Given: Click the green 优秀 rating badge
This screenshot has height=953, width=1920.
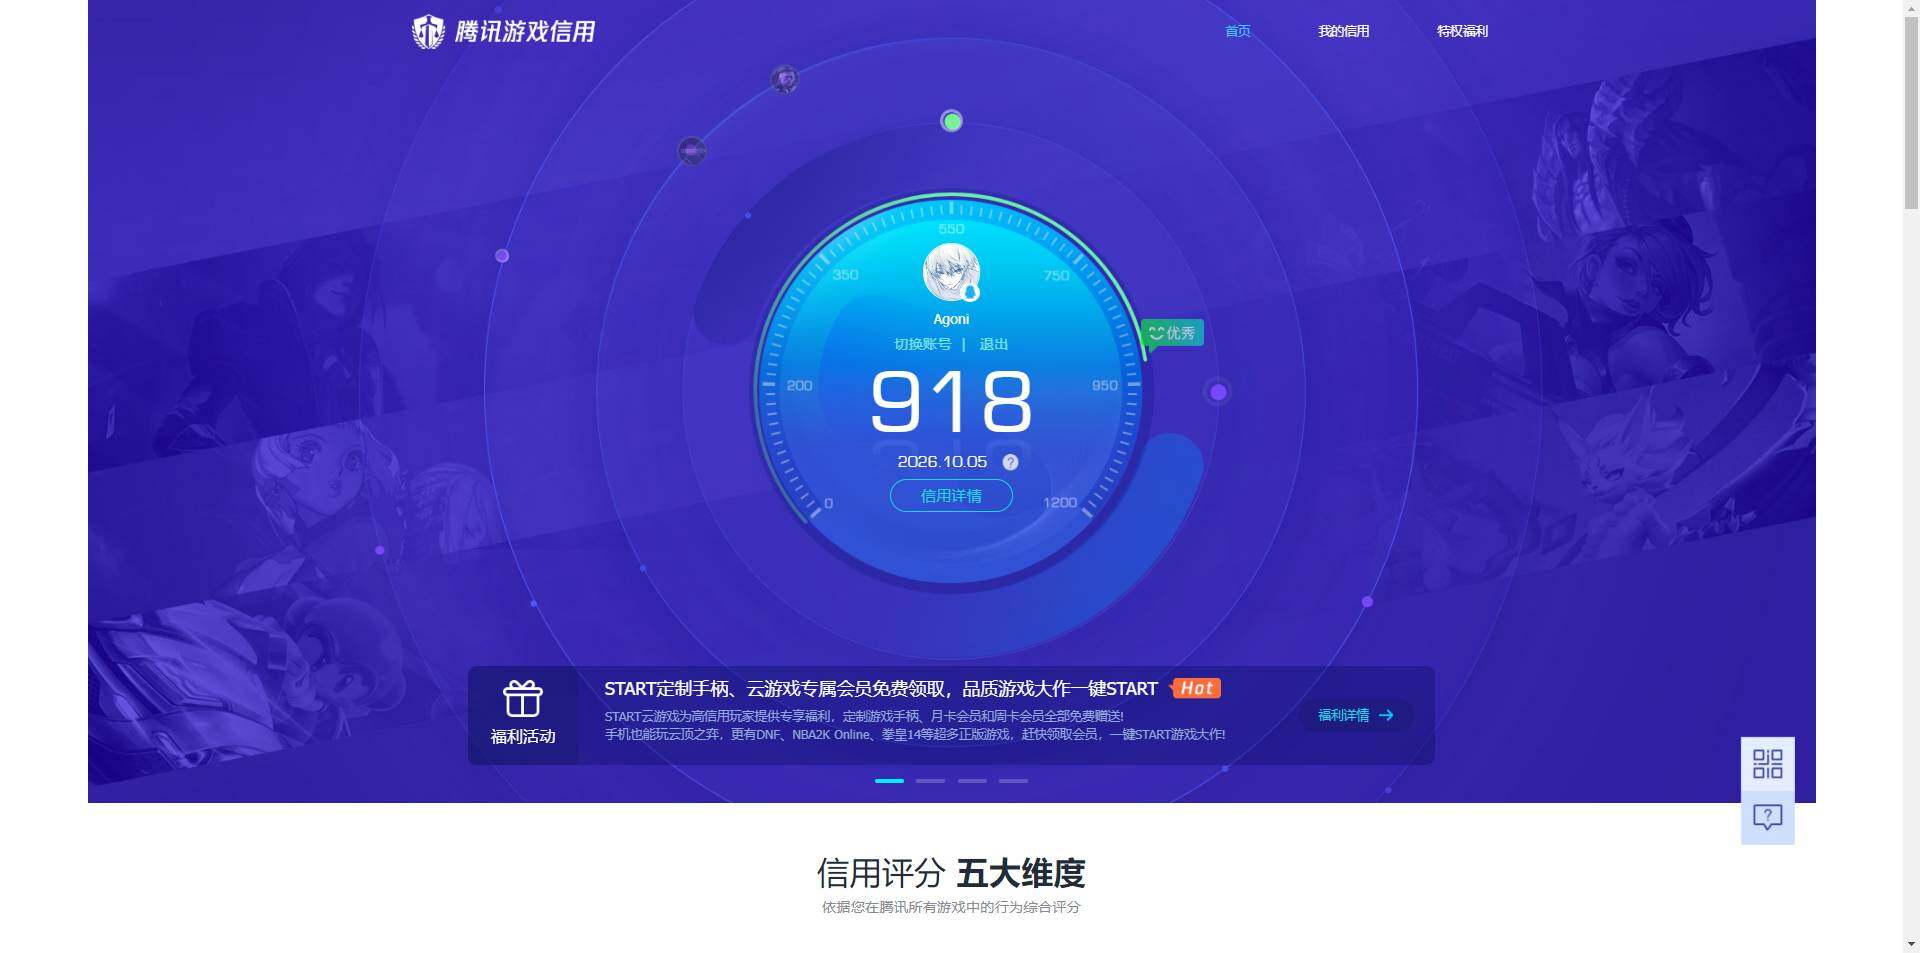Looking at the screenshot, I should (x=1172, y=333).
